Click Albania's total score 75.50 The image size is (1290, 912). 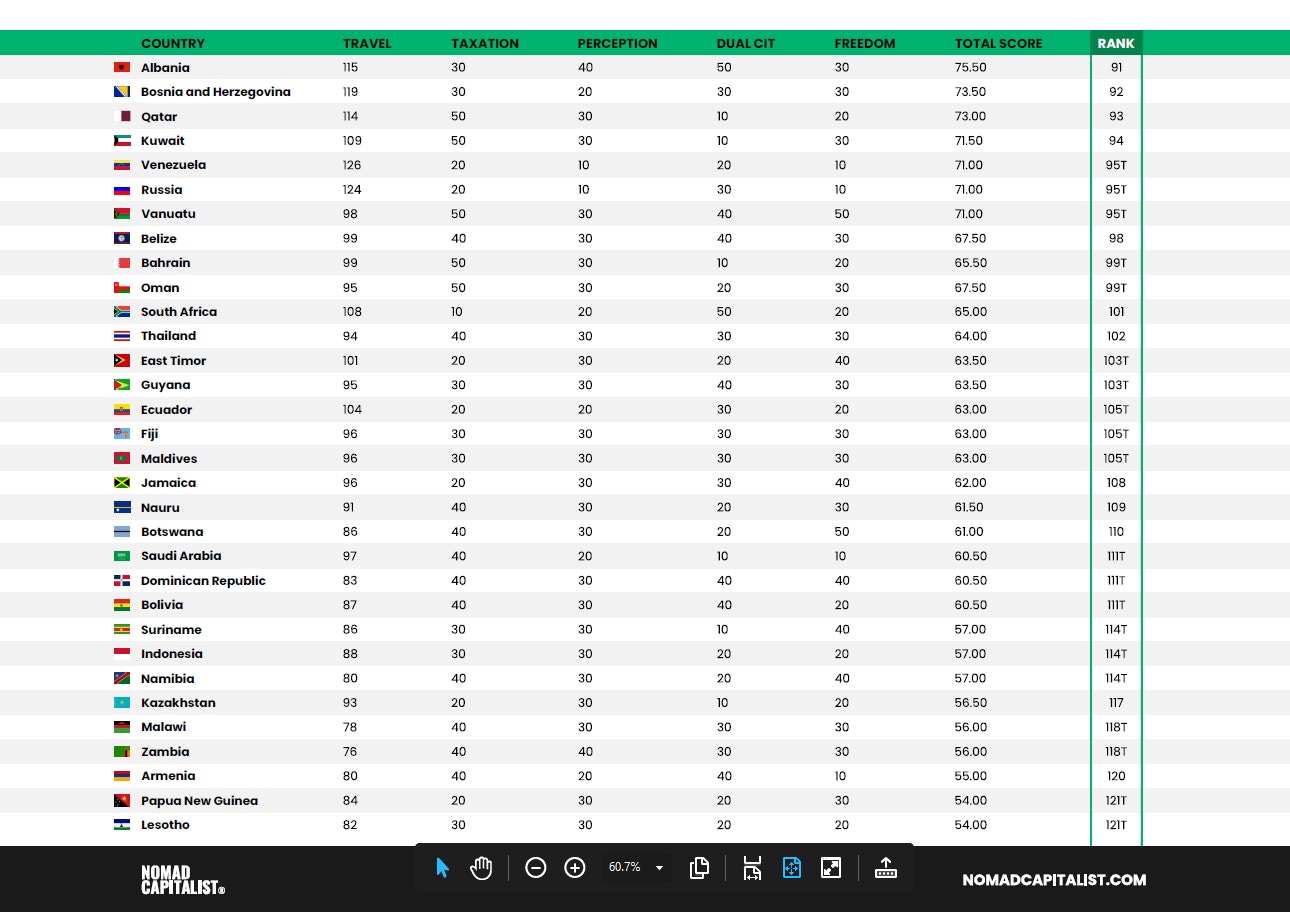coord(971,68)
